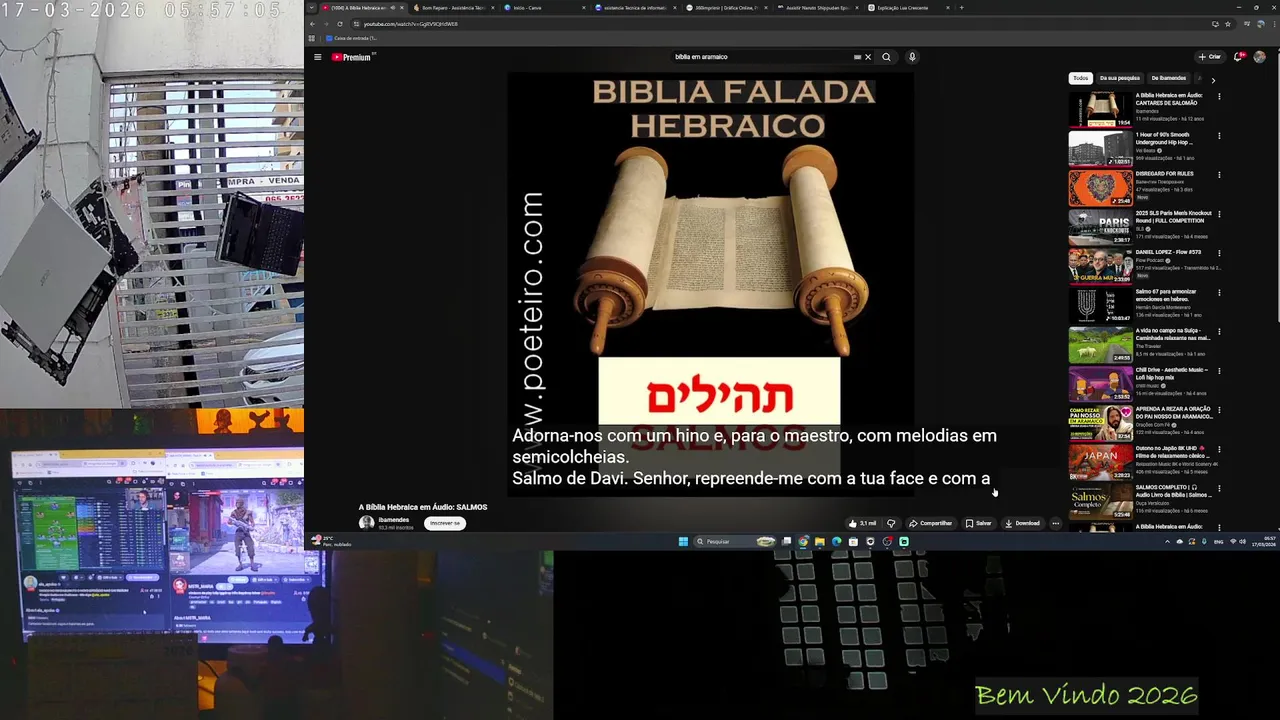
Task: Click the youtube.com address bar
Action: click(x=780, y=23)
